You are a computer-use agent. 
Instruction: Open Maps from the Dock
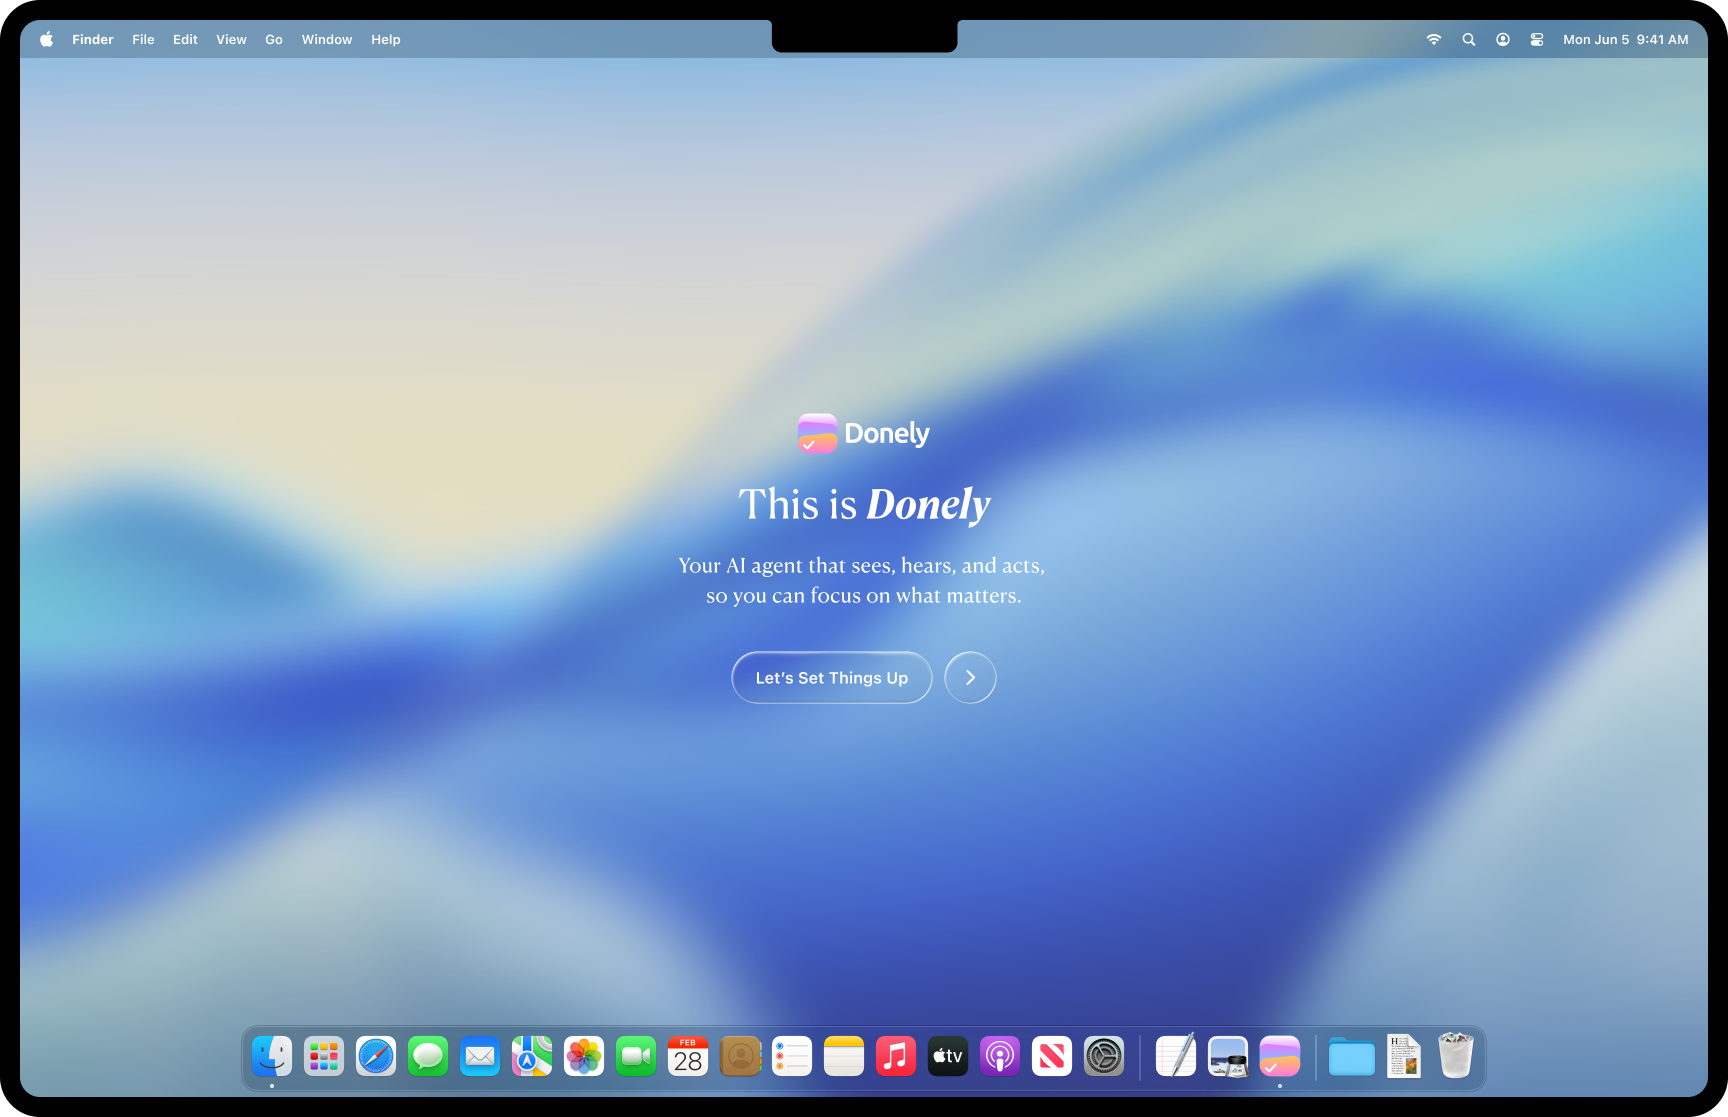(x=532, y=1056)
